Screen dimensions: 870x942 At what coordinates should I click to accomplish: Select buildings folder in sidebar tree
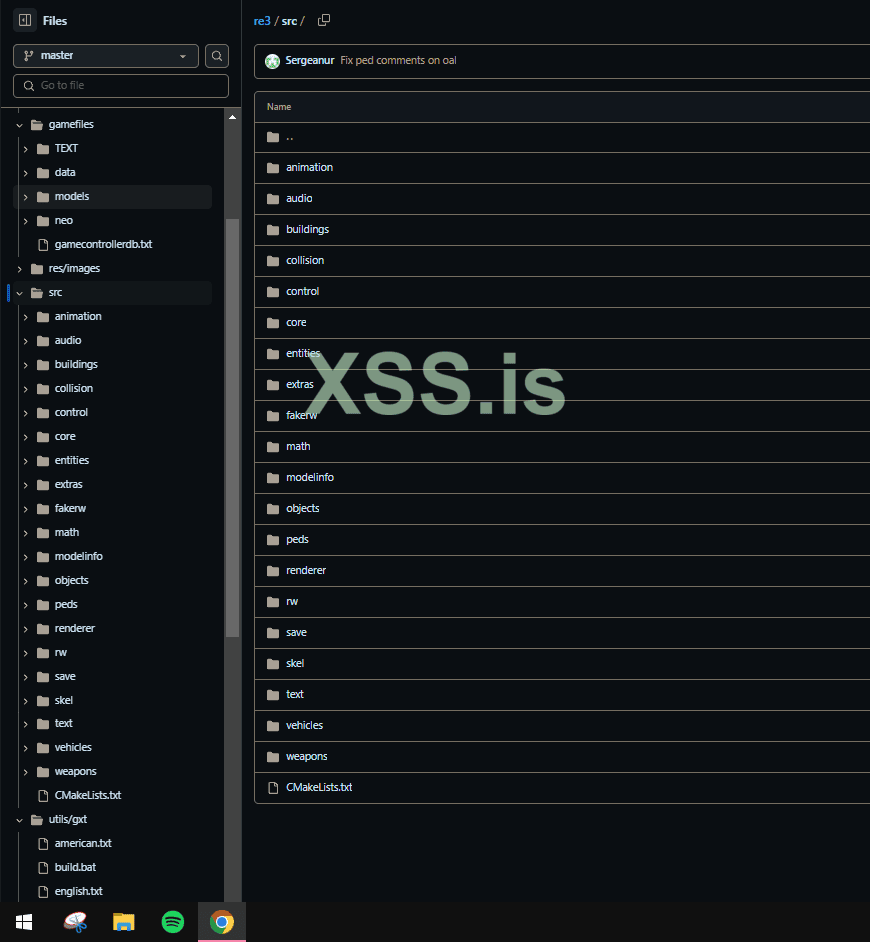[x=76, y=365]
